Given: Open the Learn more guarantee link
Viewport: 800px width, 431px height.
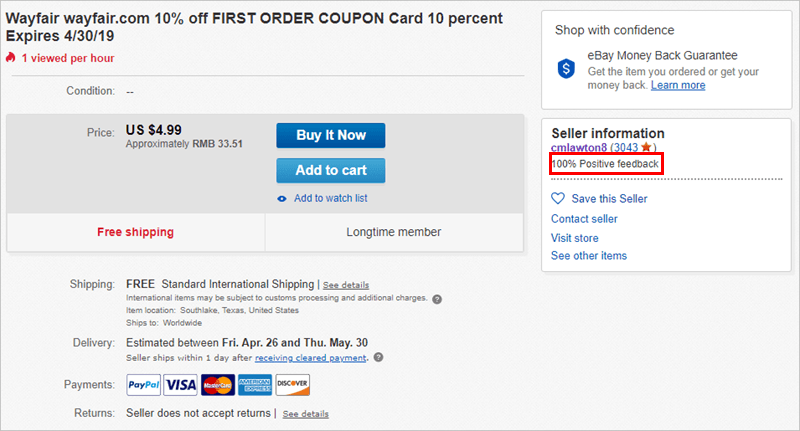Looking at the screenshot, I should pyautogui.click(x=678, y=85).
